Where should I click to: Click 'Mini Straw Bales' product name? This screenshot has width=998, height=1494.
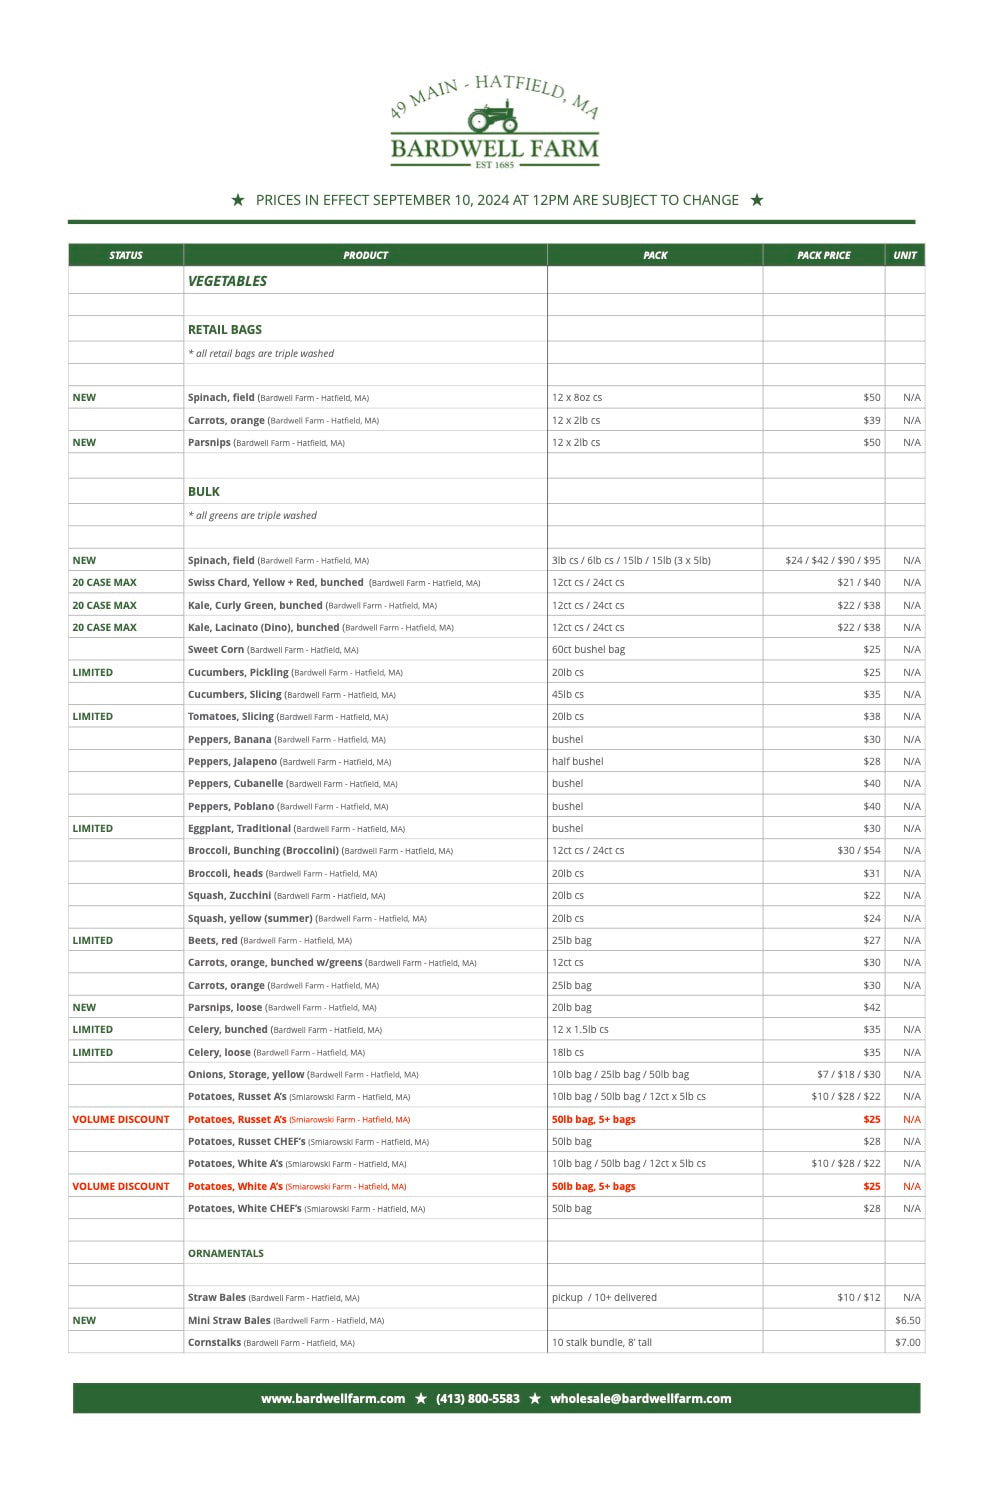coord(229,1320)
